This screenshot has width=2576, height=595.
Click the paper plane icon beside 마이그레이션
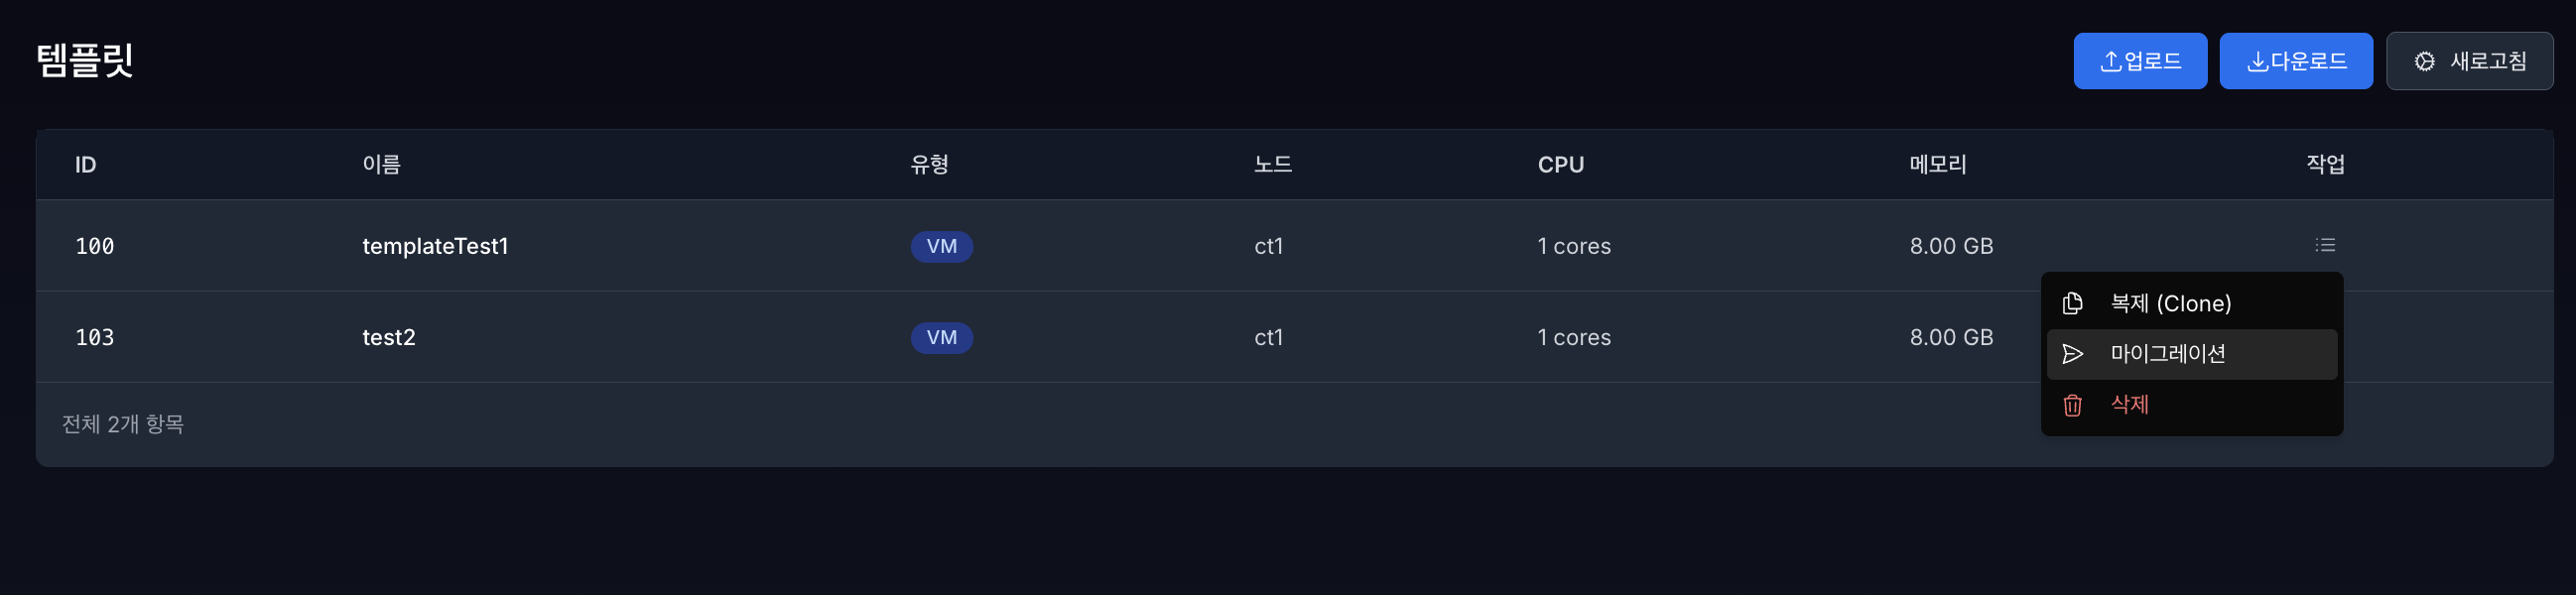(2072, 354)
